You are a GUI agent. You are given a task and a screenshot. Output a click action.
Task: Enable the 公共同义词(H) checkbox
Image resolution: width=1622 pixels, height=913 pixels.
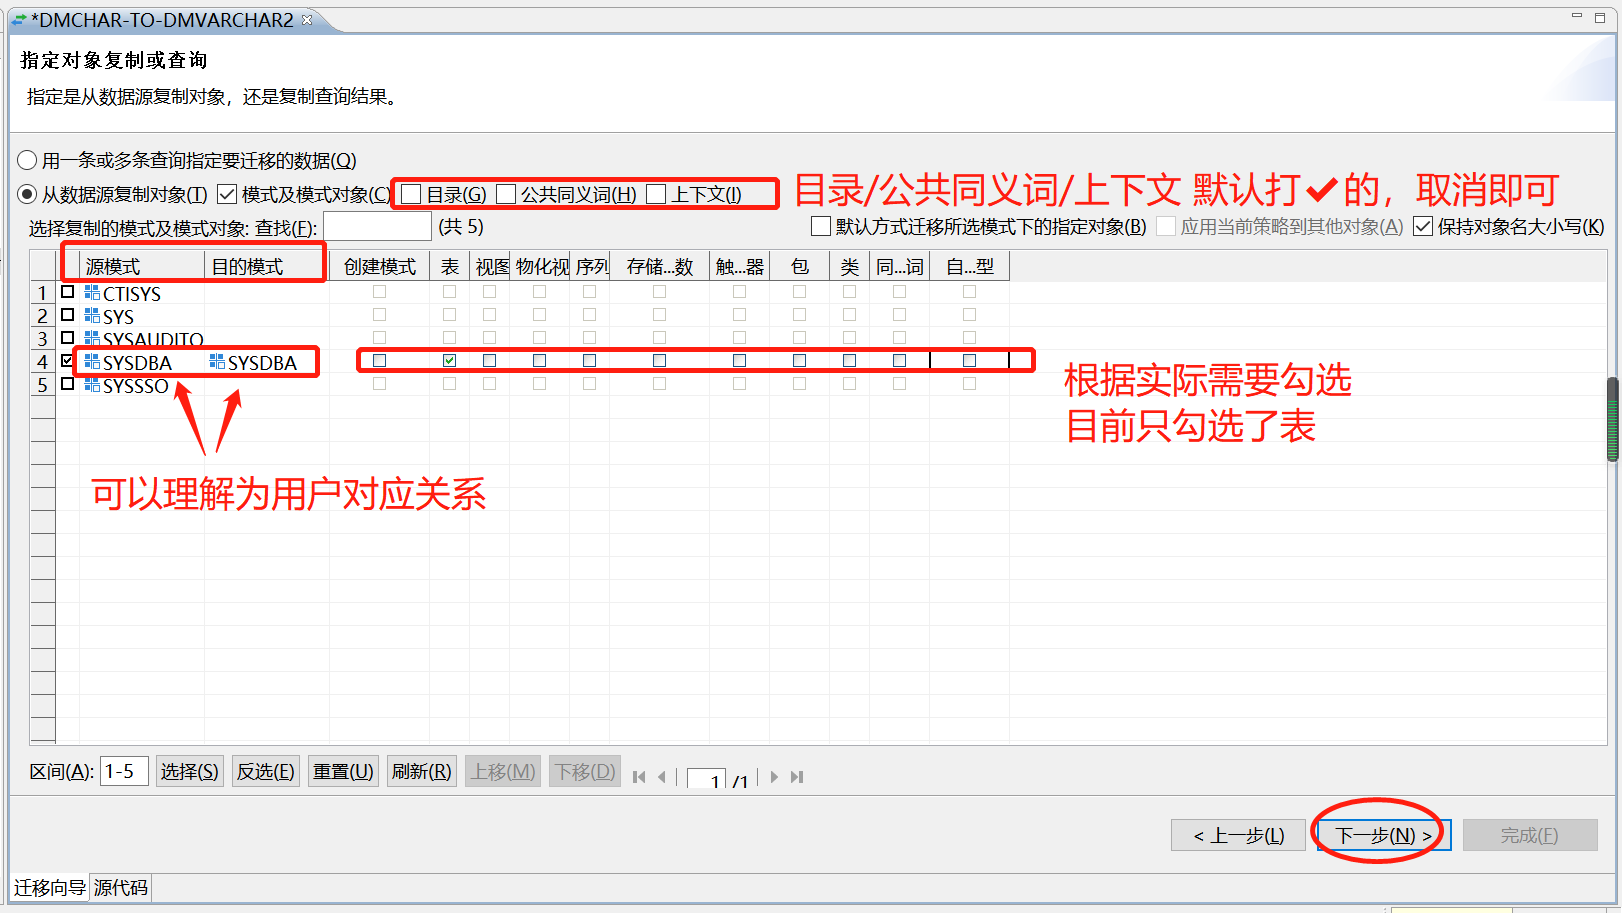505,193
